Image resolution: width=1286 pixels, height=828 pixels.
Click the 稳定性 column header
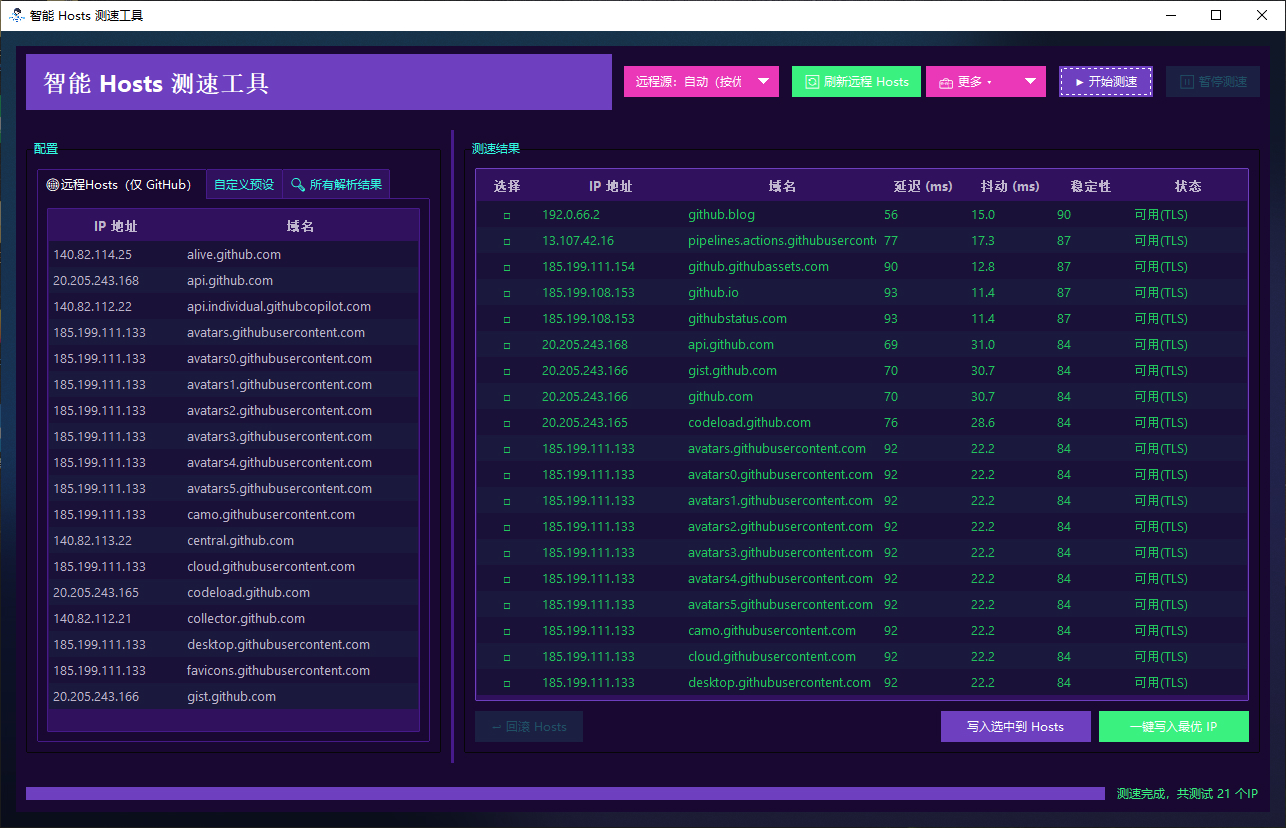pyautogui.click(x=1091, y=186)
